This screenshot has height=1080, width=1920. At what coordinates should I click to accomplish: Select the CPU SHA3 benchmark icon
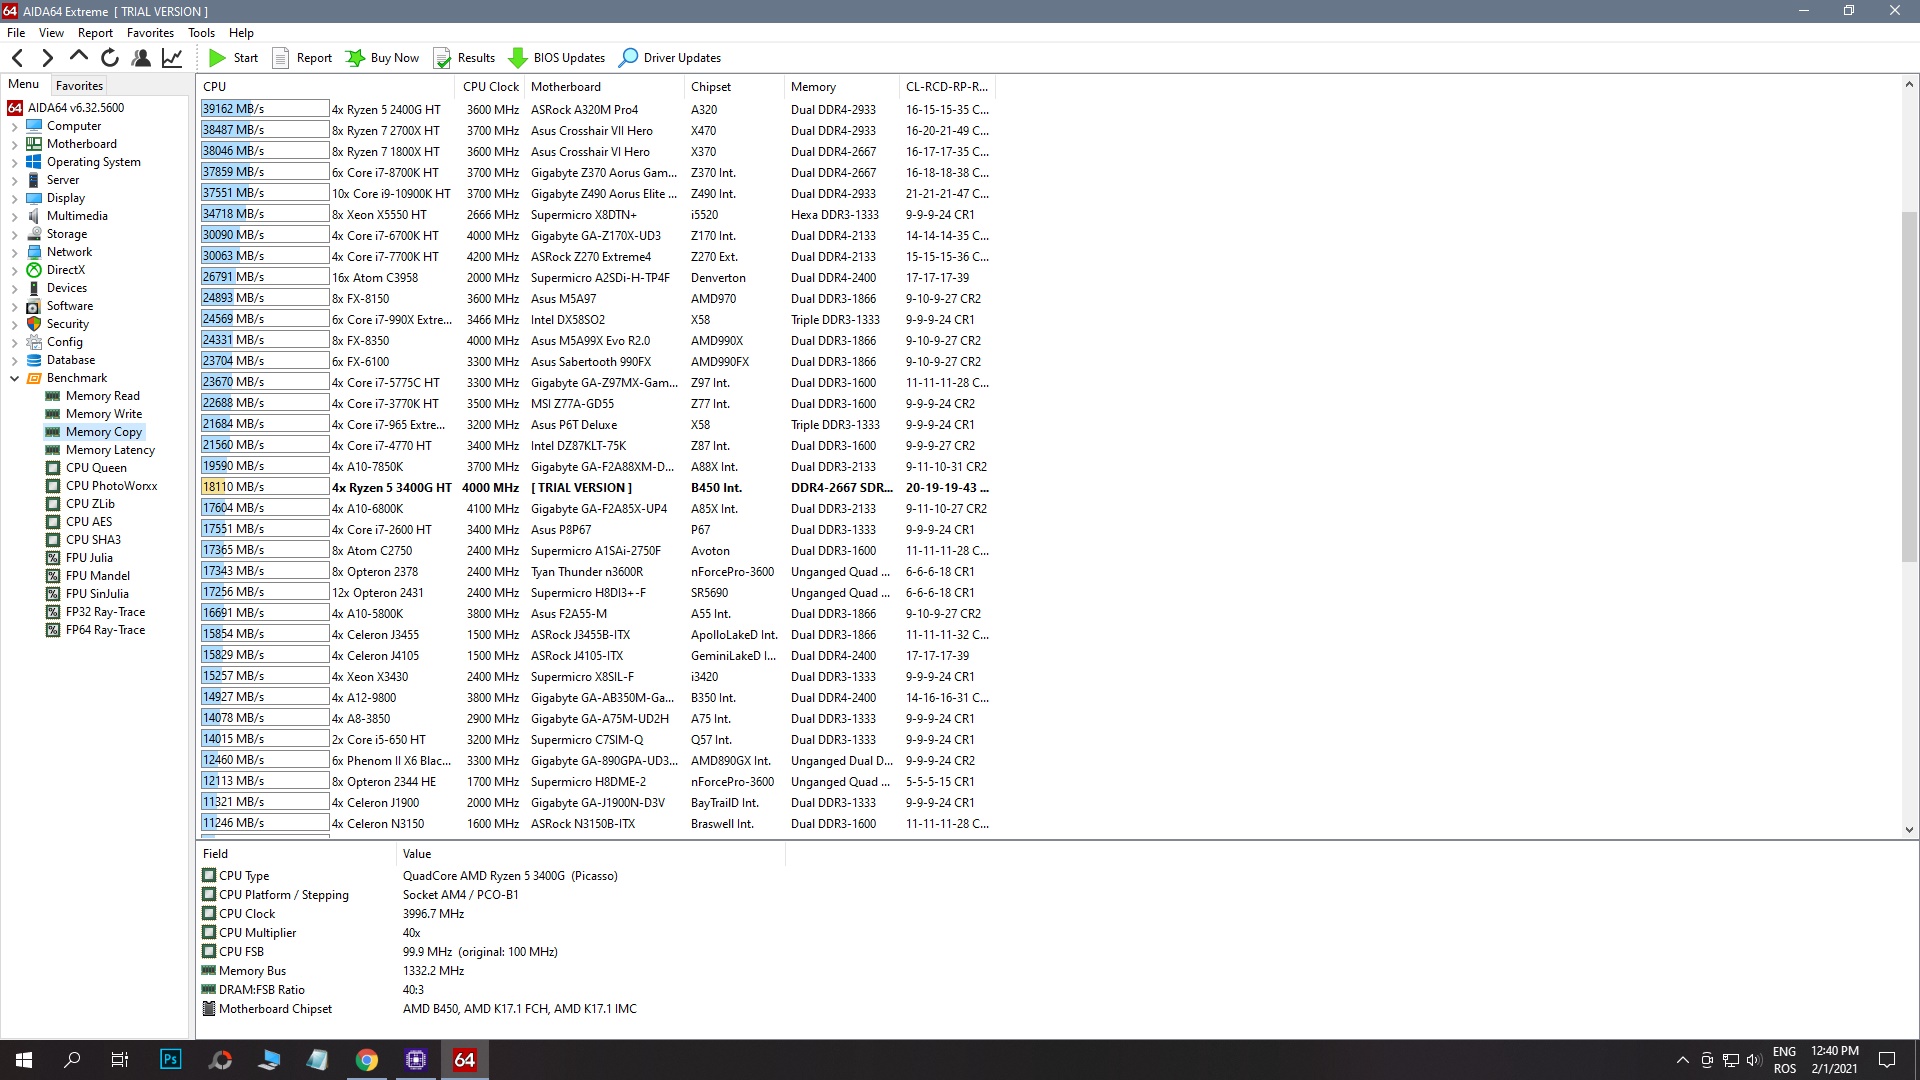pyautogui.click(x=53, y=540)
